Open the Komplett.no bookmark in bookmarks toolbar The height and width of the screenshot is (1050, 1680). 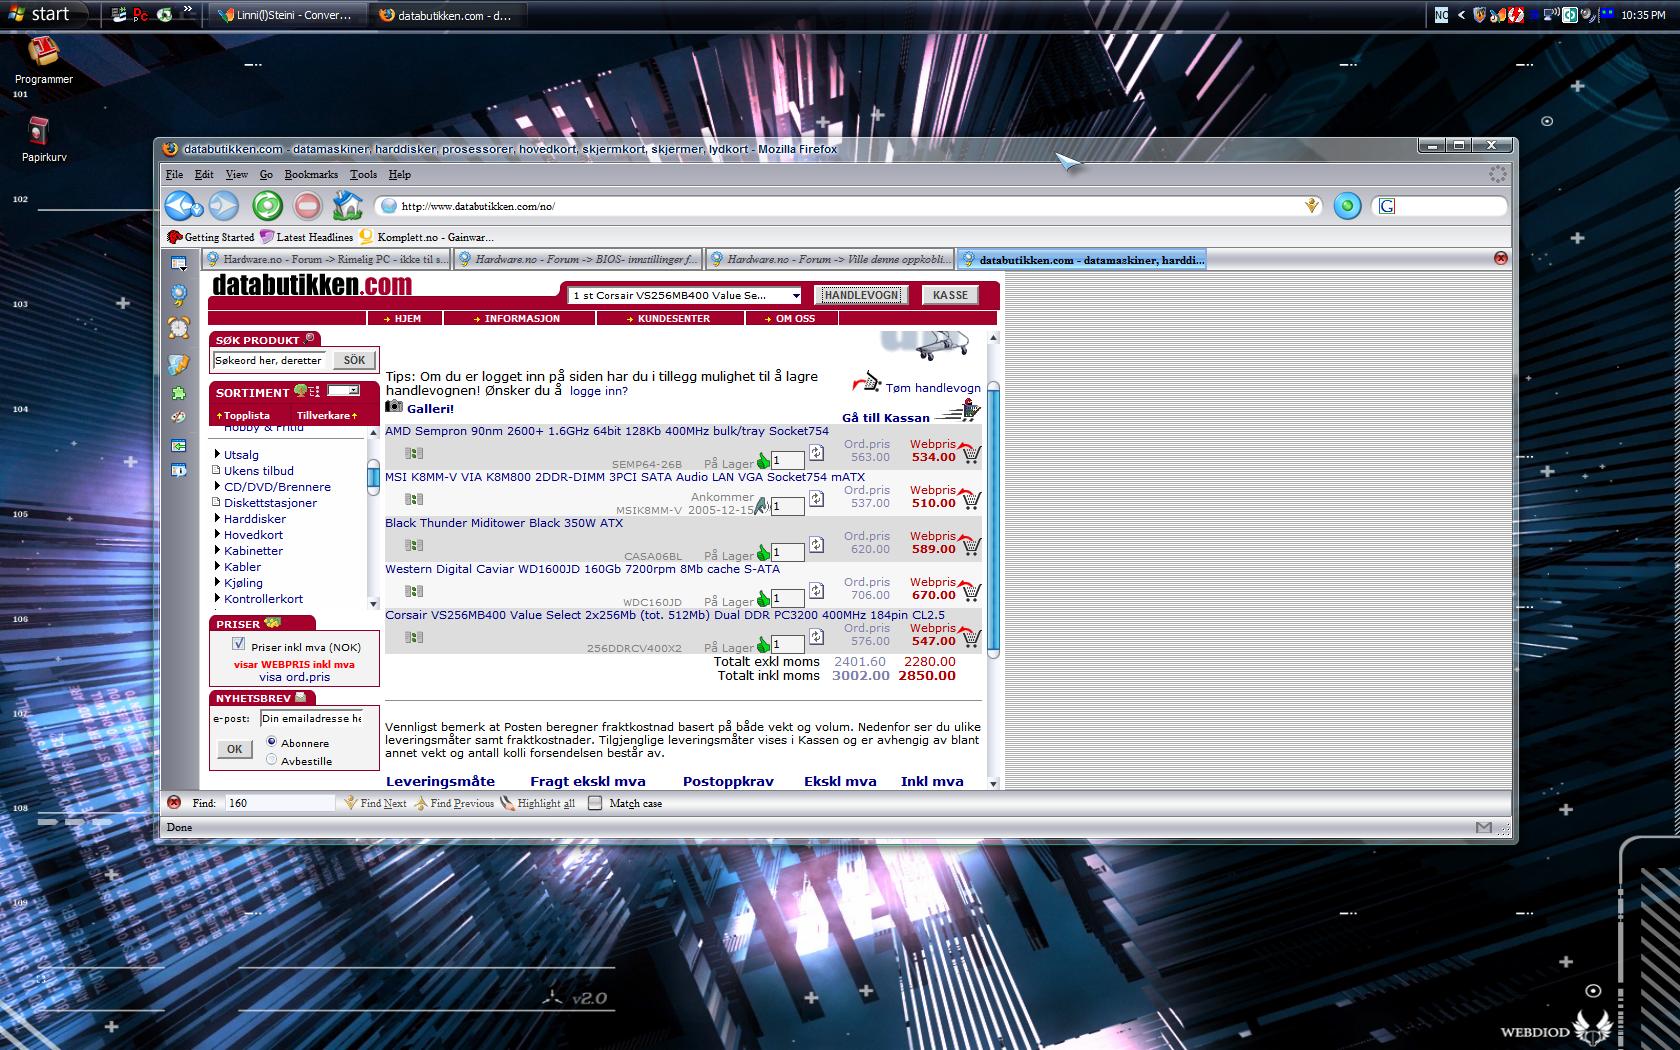click(x=427, y=237)
